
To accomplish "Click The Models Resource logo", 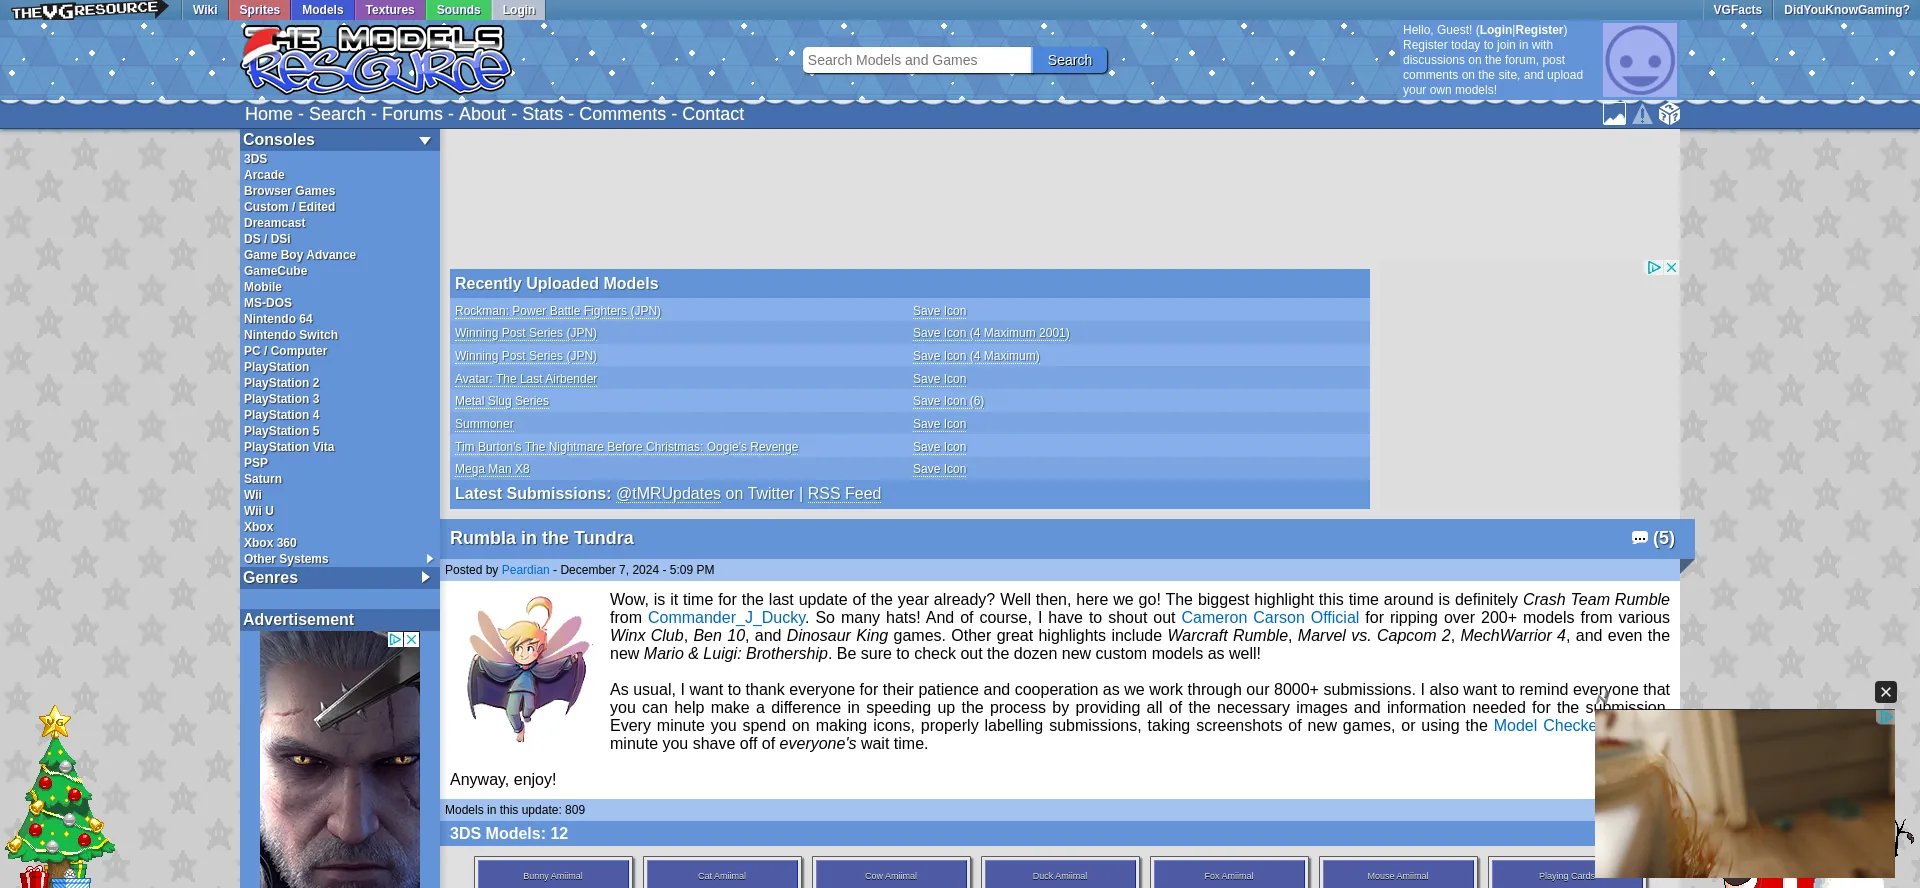I will (x=377, y=60).
